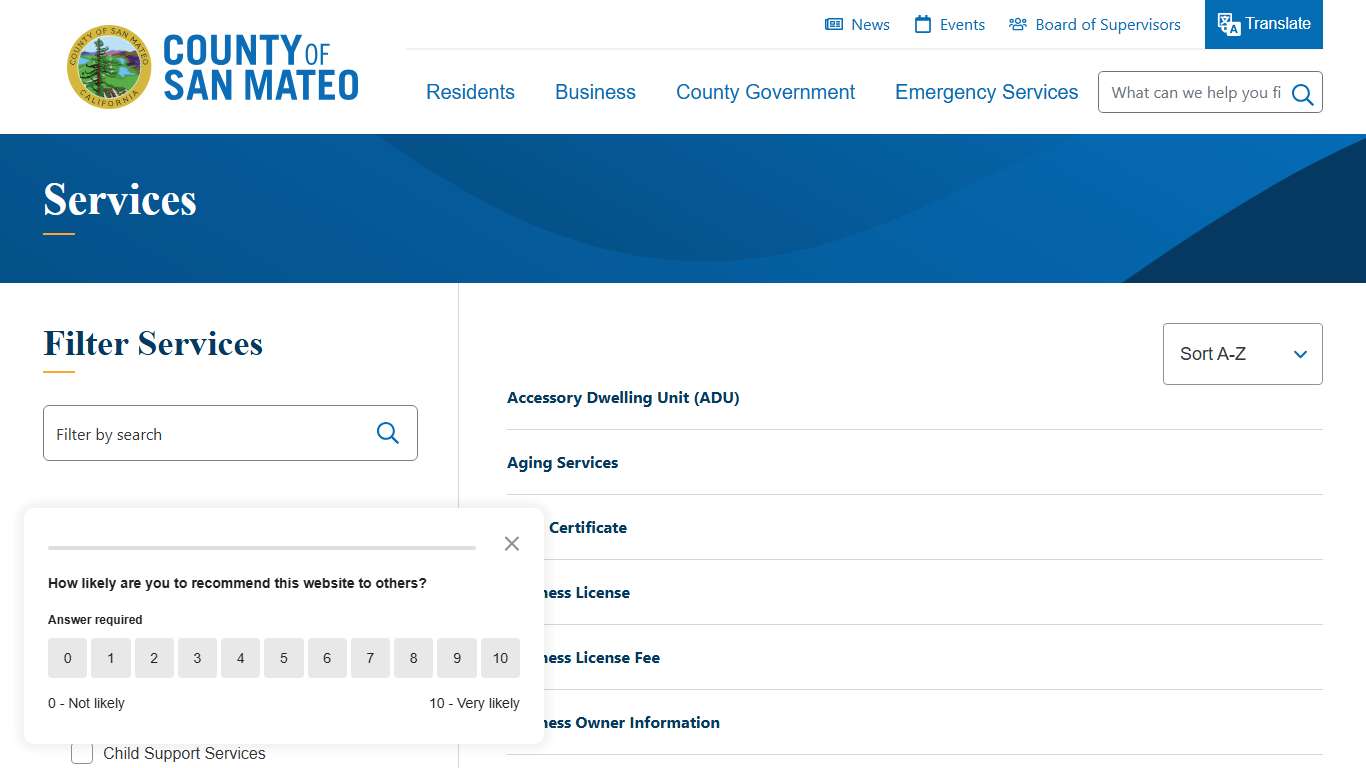Click the News newspaper icon

(834, 25)
